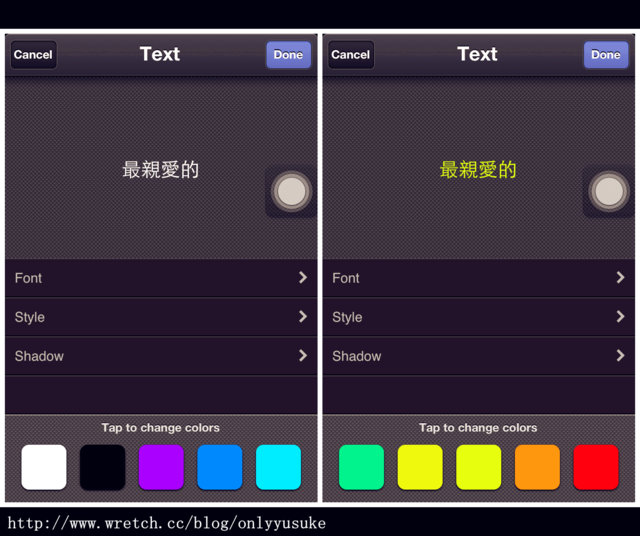The image size is (640, 536).
Task: Tap the AssistiveTouch button on the left screen
Action: pyautogui.click(x=291, y=191)
